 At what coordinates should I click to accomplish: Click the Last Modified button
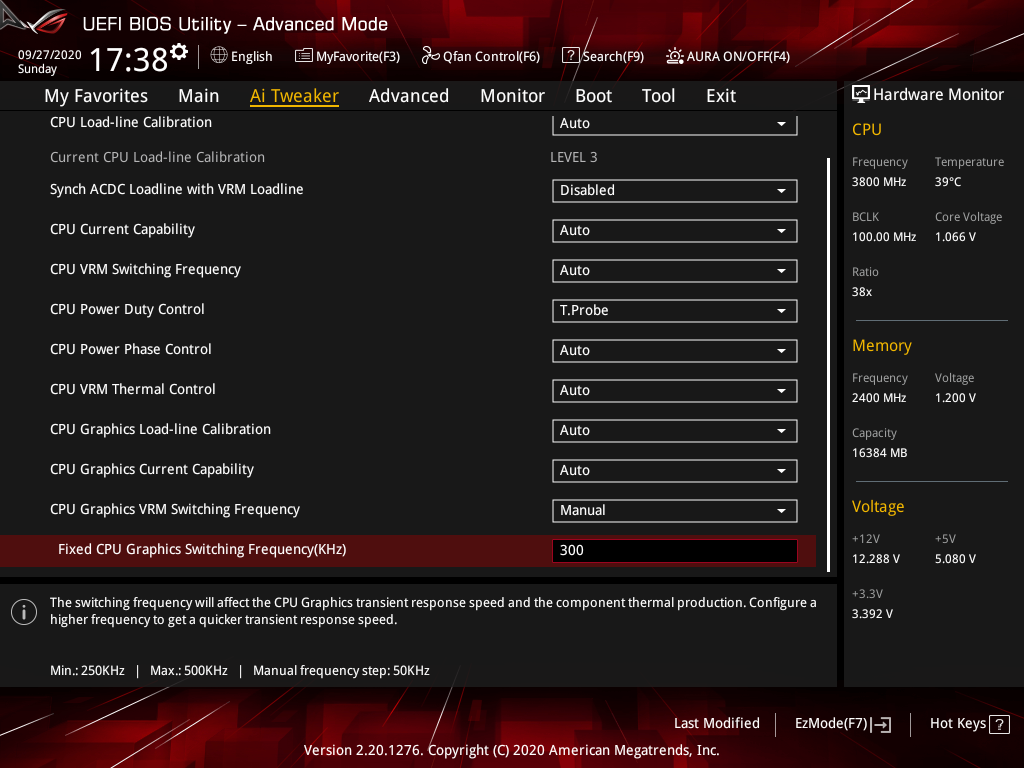[716, 723]
